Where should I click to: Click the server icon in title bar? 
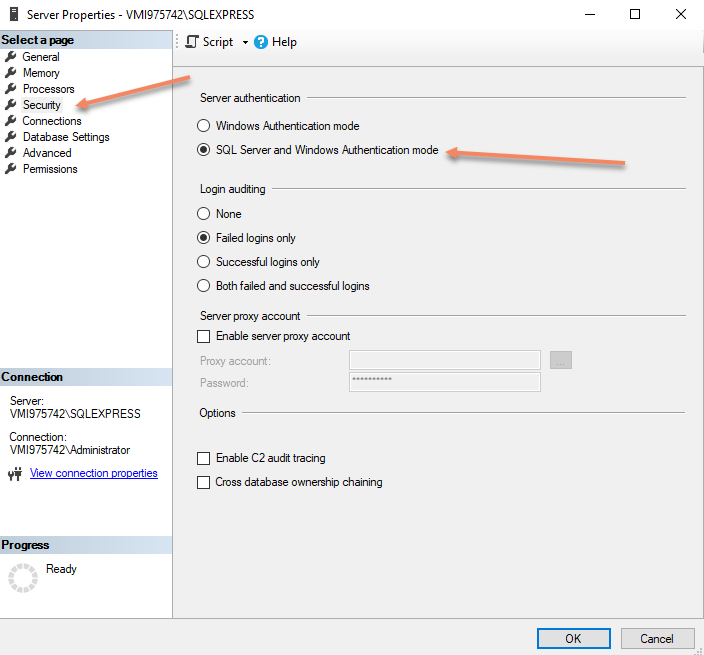(14, 14)
